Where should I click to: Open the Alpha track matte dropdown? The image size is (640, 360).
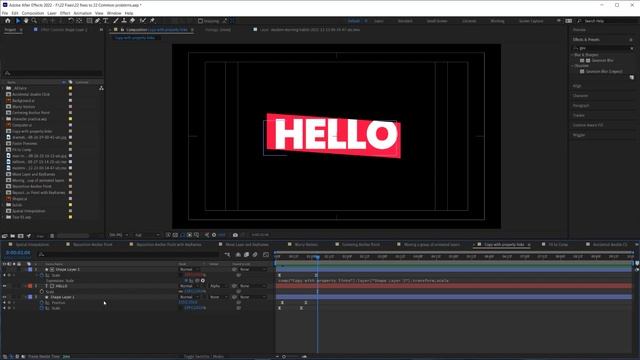tap(218, 286)
